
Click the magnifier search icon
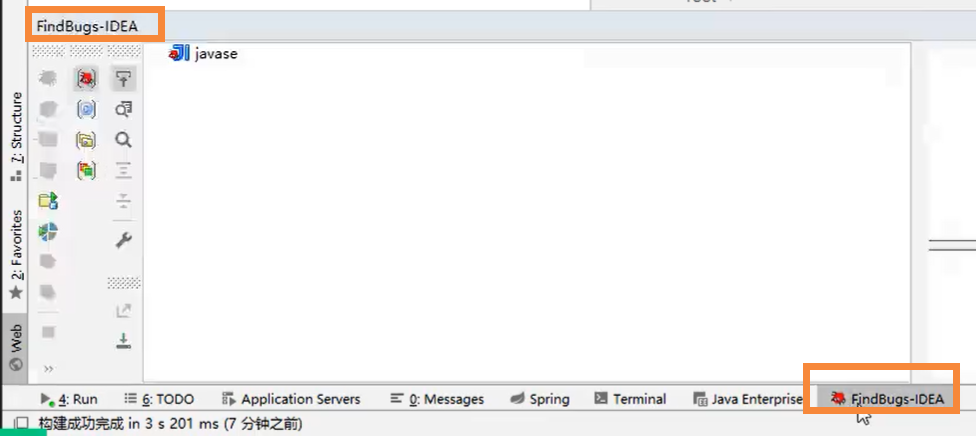click(x=123, y=140)
